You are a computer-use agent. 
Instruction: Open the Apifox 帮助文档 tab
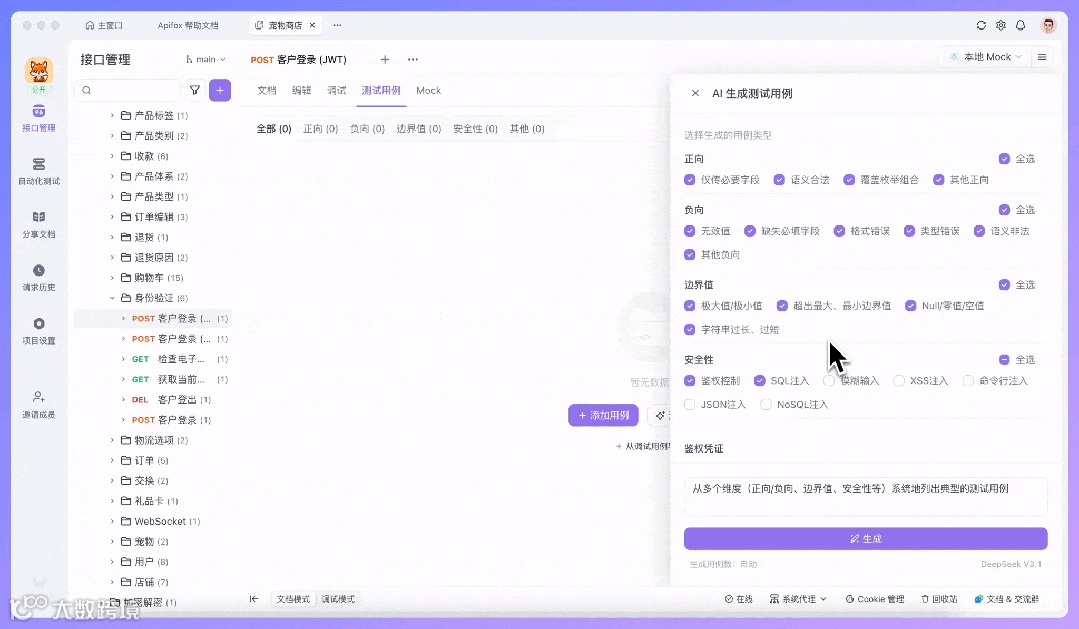tap(188, 25)
